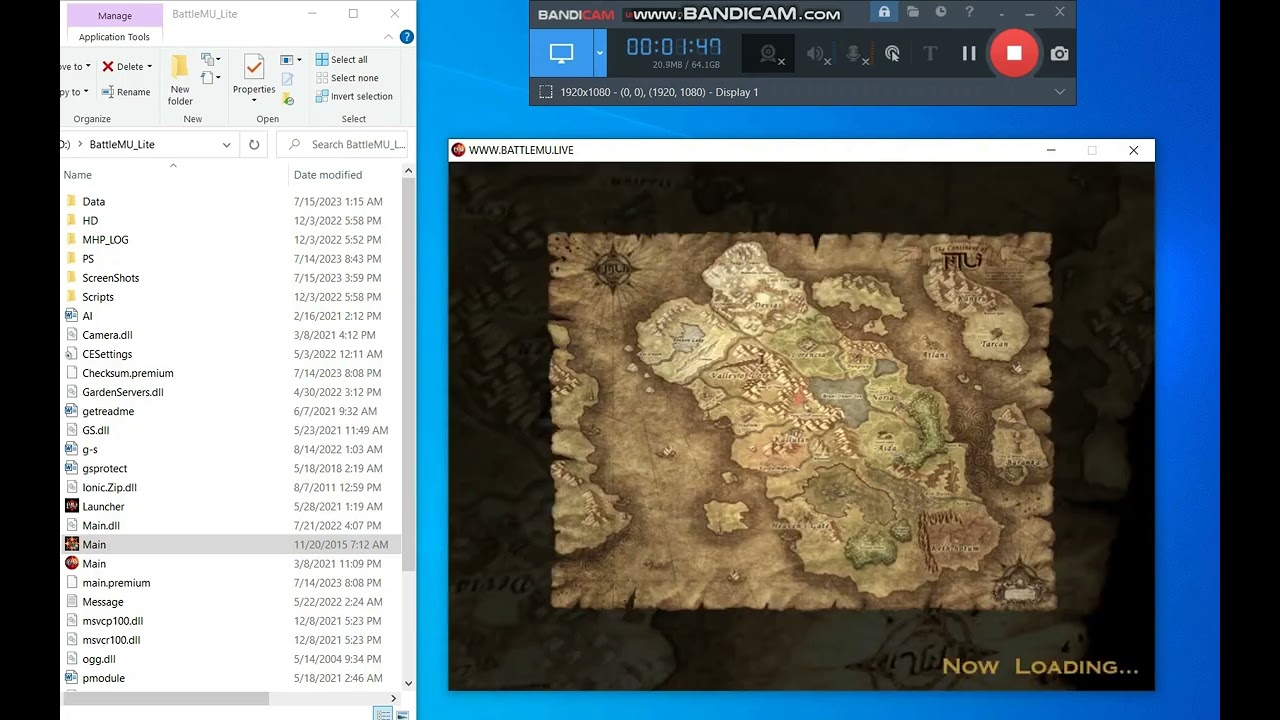
Task: Sort files by Date modified header
Action: pos(327,175)
